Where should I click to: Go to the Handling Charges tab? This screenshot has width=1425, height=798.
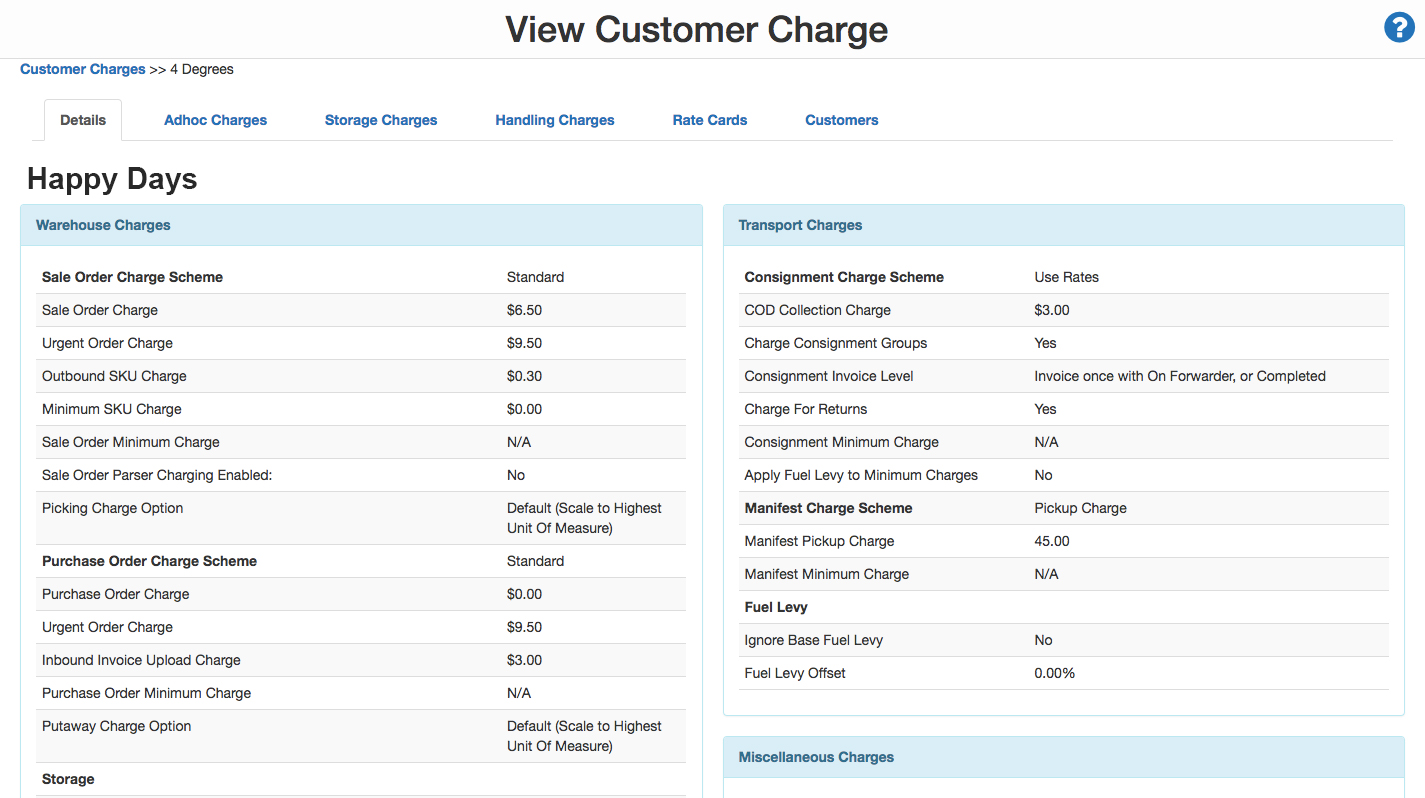pyautogui.click(x=555, y=120)
